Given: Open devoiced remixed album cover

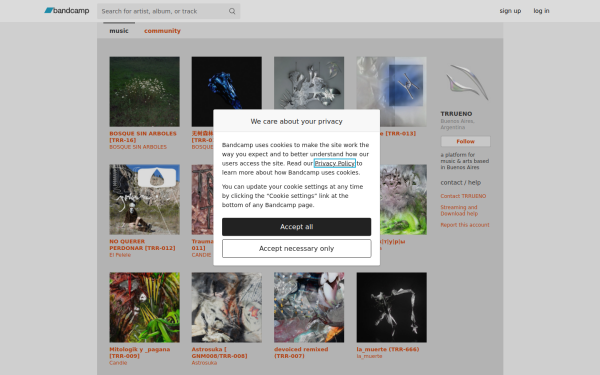Looking at the screenshot, I should [309, 308].
